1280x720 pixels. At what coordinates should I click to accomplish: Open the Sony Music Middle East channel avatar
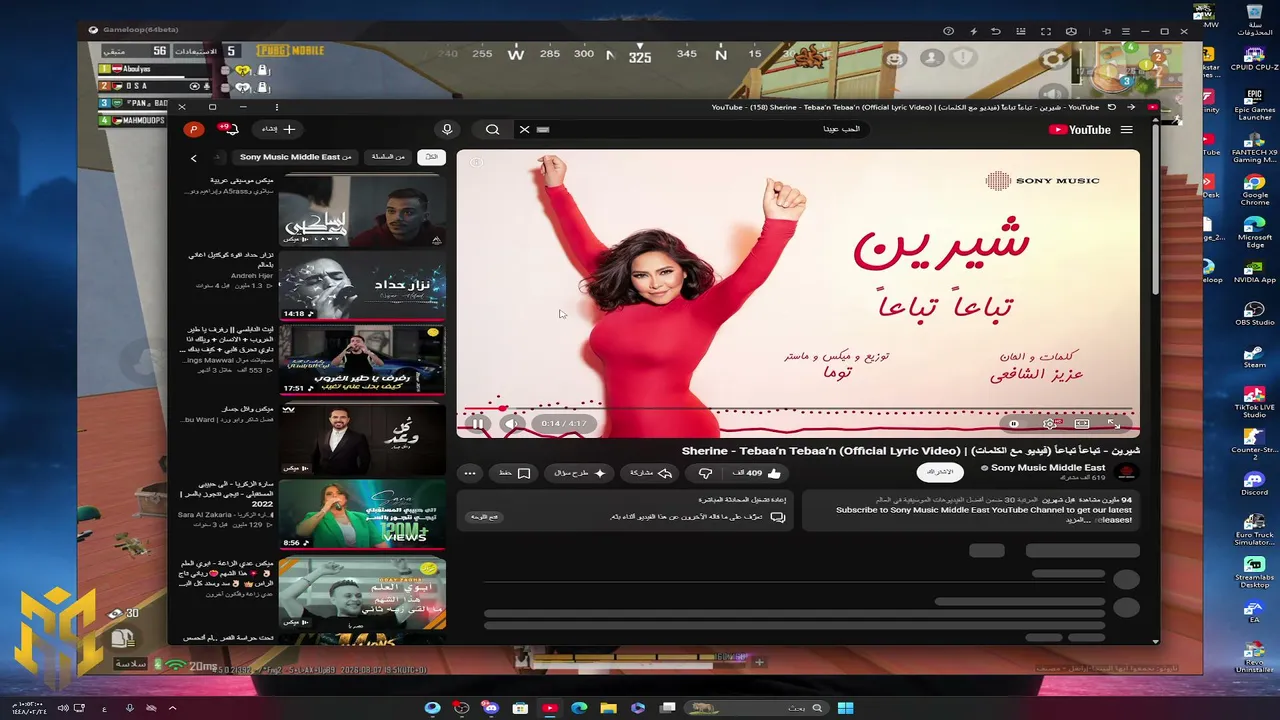(x=1127, y=472)
